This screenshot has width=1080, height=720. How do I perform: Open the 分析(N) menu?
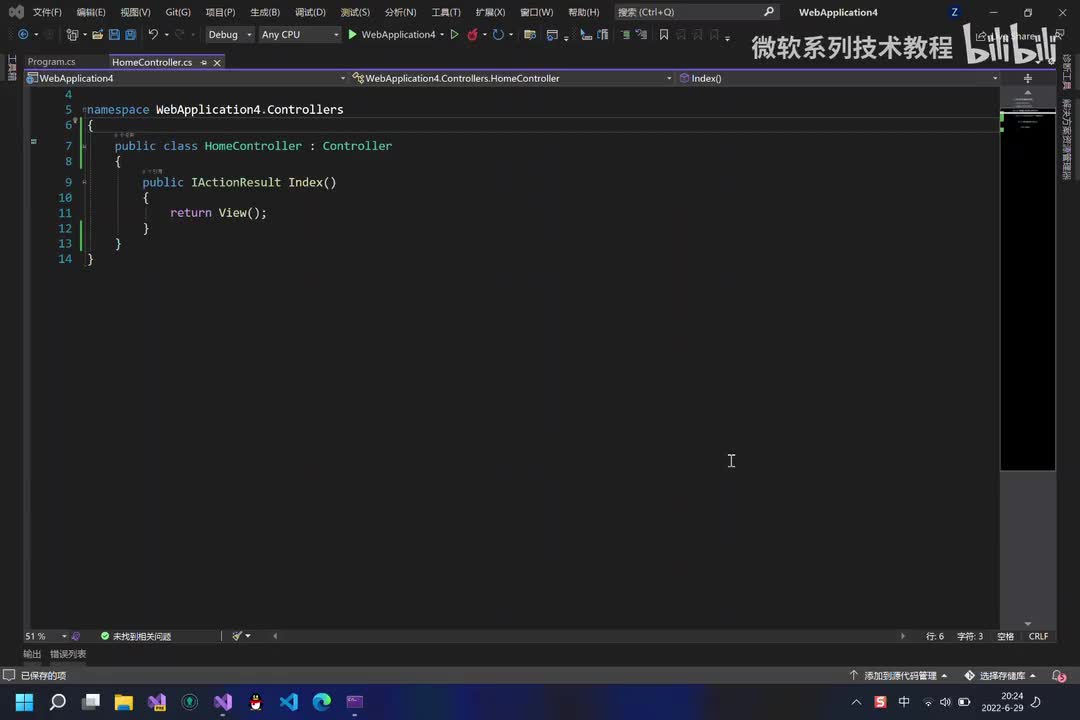tap(400, 12)
